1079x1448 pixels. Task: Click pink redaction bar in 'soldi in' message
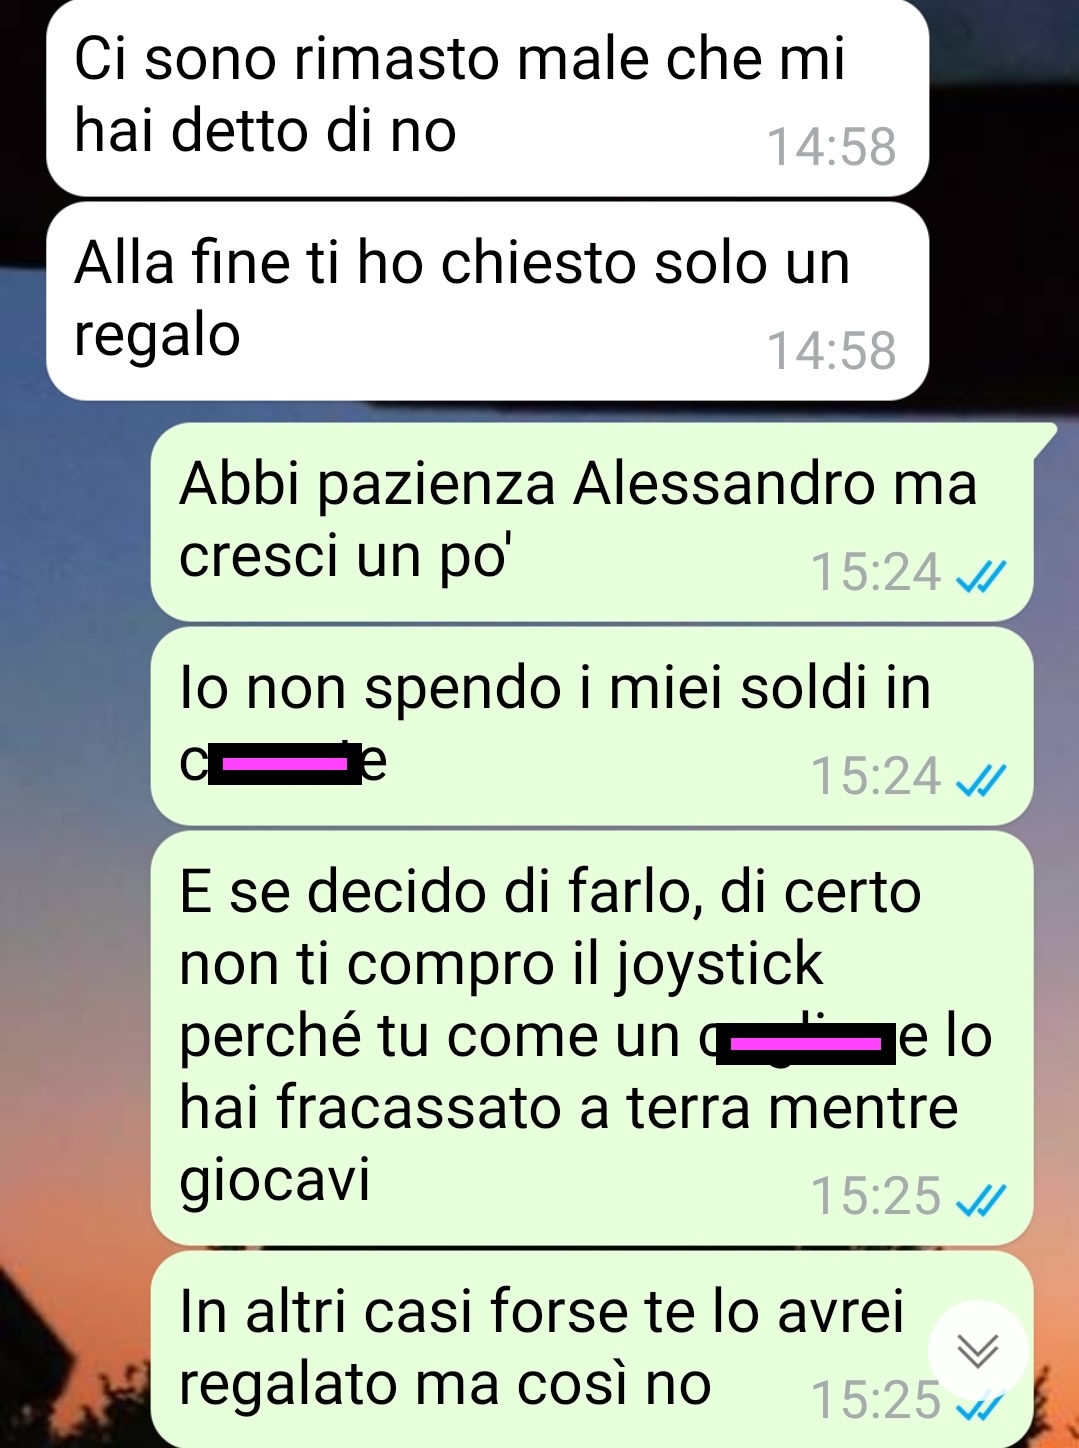point(285,765)
